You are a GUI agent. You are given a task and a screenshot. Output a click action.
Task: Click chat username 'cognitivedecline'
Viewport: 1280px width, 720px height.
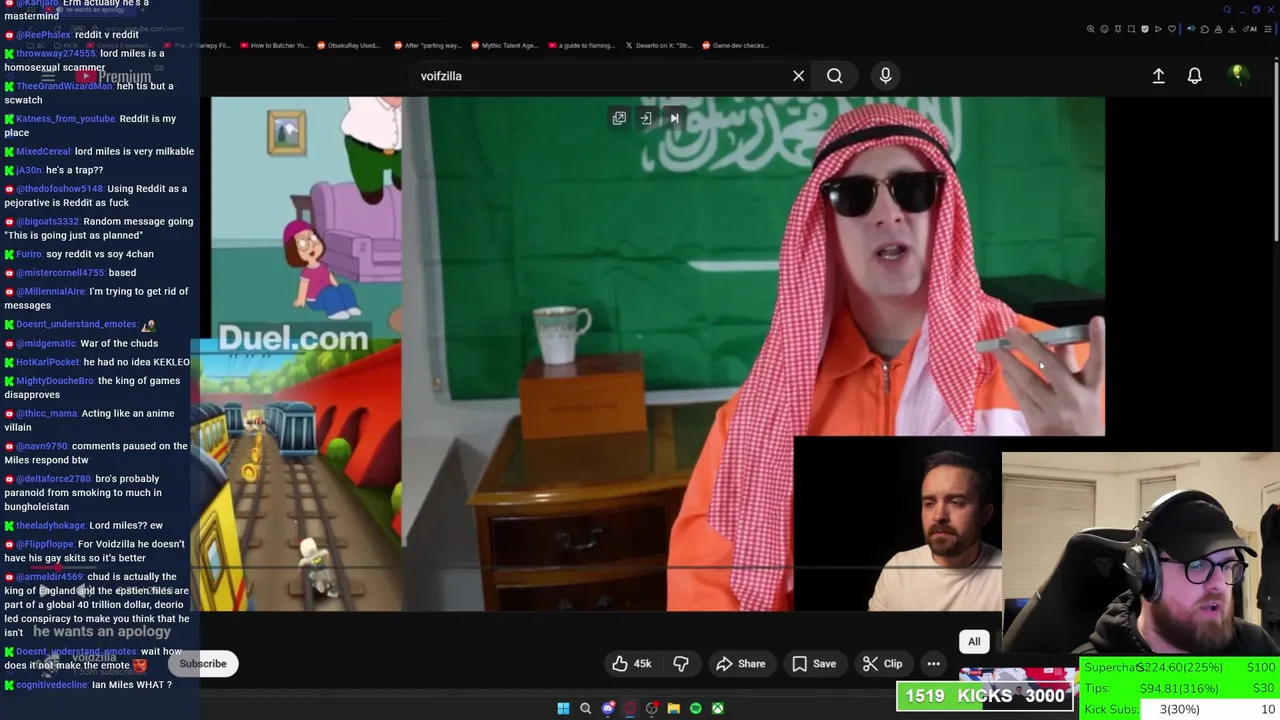(52, 685)
